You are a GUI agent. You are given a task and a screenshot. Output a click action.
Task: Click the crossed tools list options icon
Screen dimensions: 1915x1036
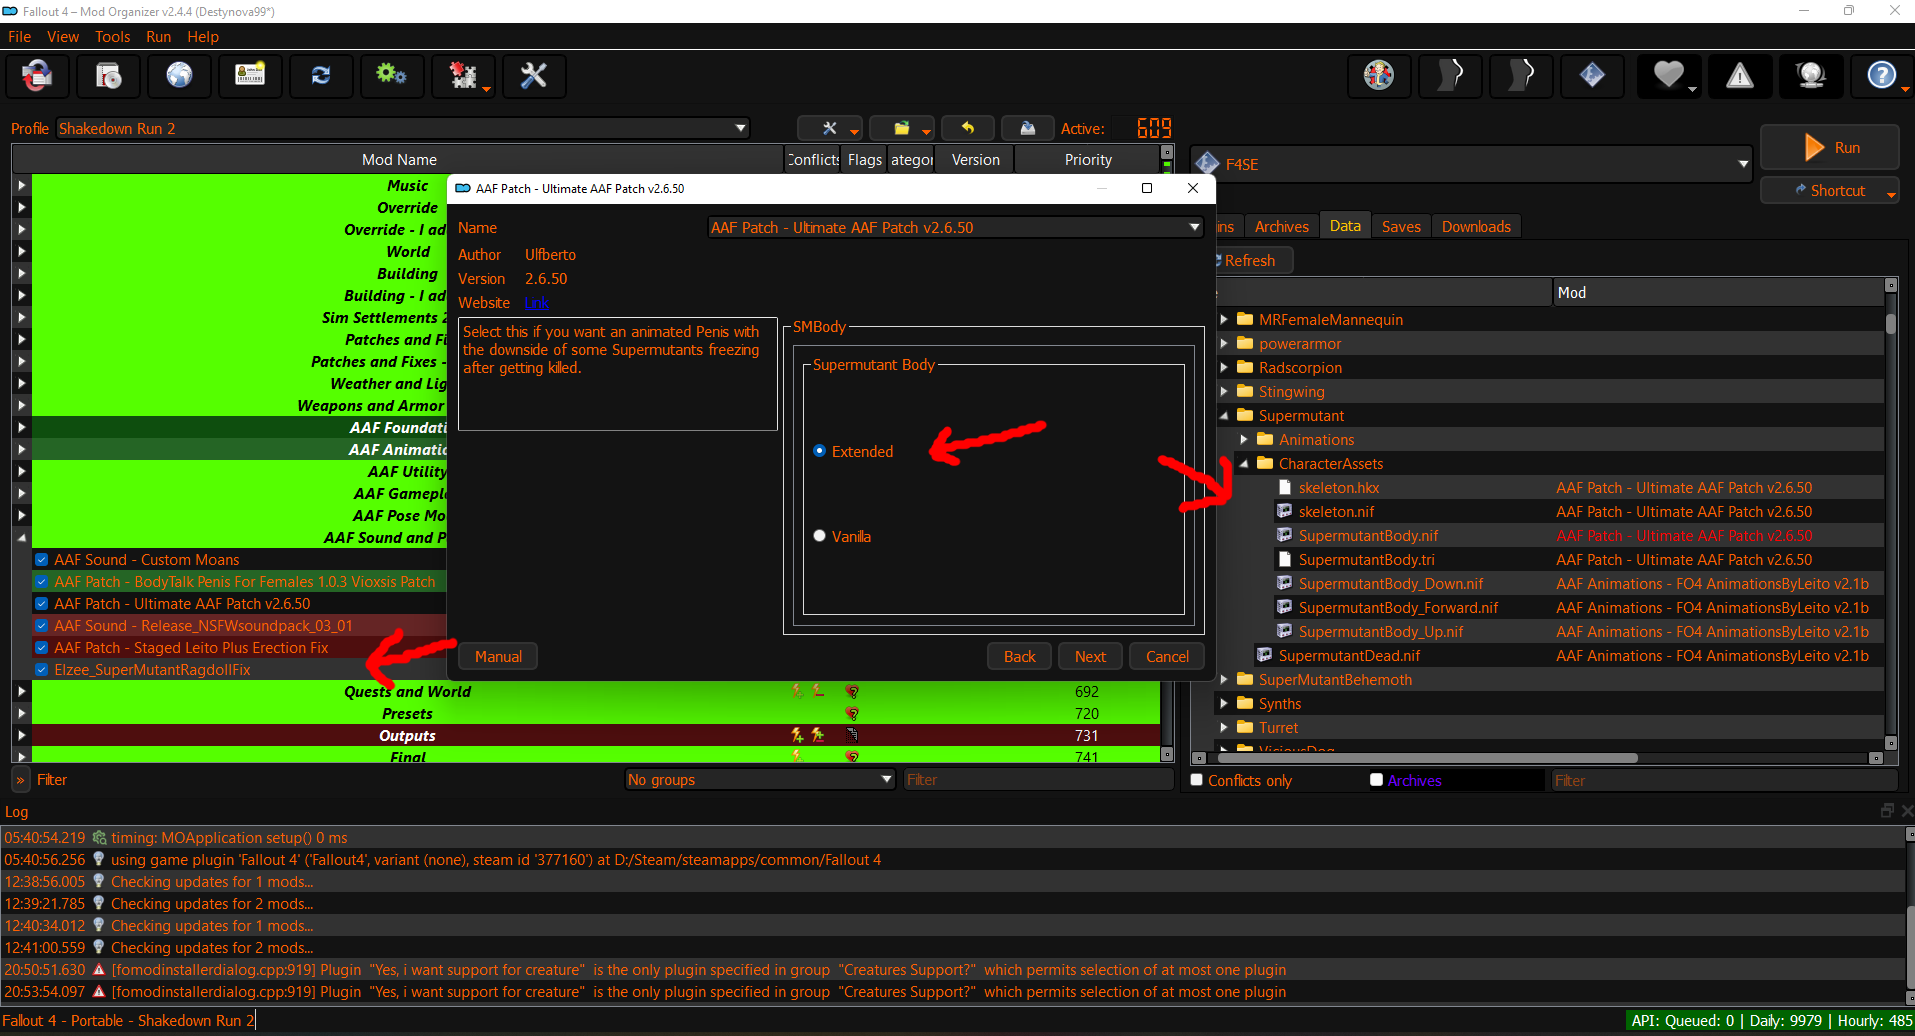[x=829, y=128]
